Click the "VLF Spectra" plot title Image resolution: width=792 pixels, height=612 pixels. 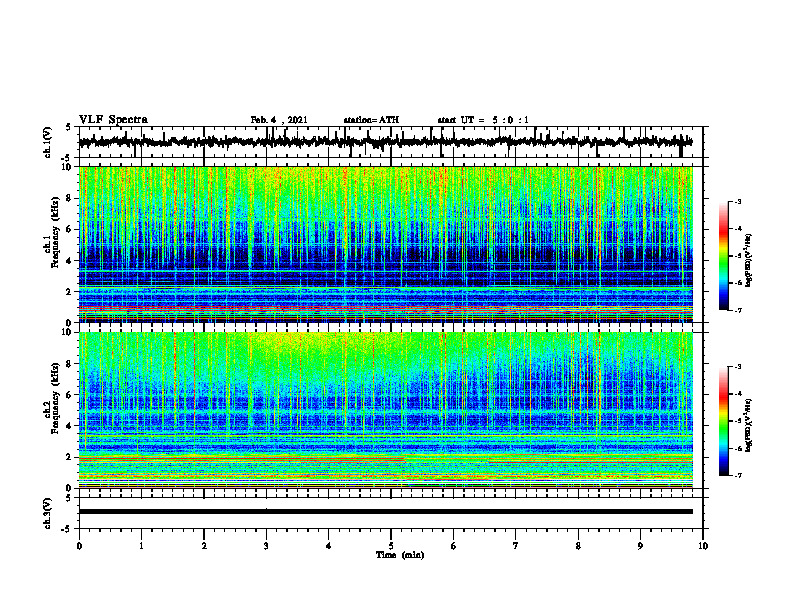pyautogui.click(x=113, y=120)
